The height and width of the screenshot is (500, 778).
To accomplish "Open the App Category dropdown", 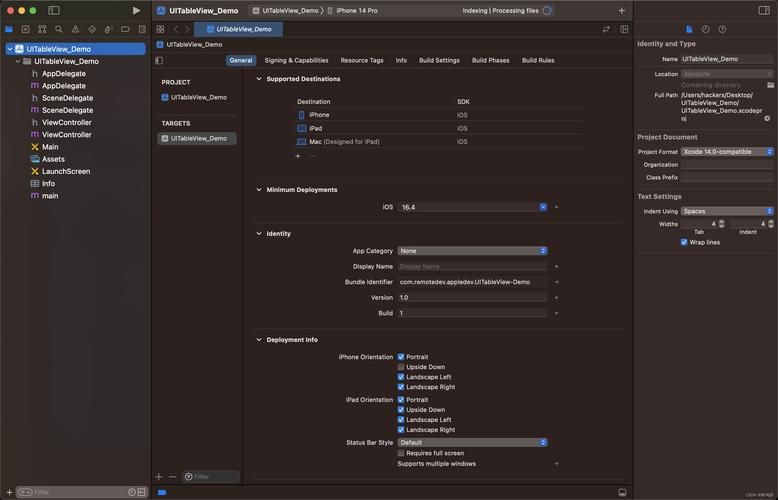I will click(x=472, y=251).
